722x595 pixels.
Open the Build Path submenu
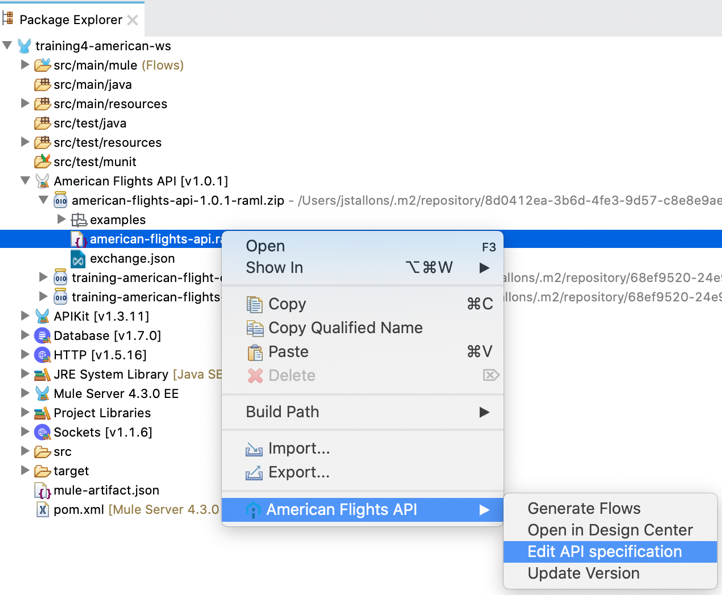(x=362, y=412)
